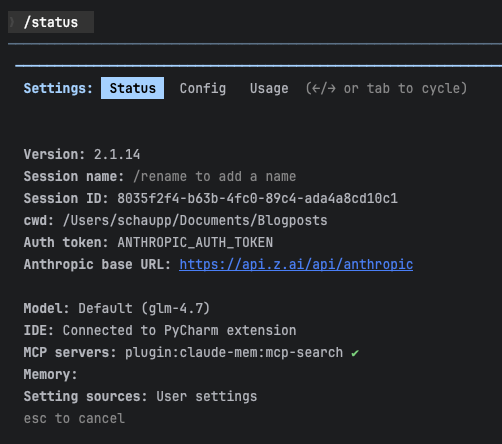
Task: Click the Memory: label
Action: [50, 375]
